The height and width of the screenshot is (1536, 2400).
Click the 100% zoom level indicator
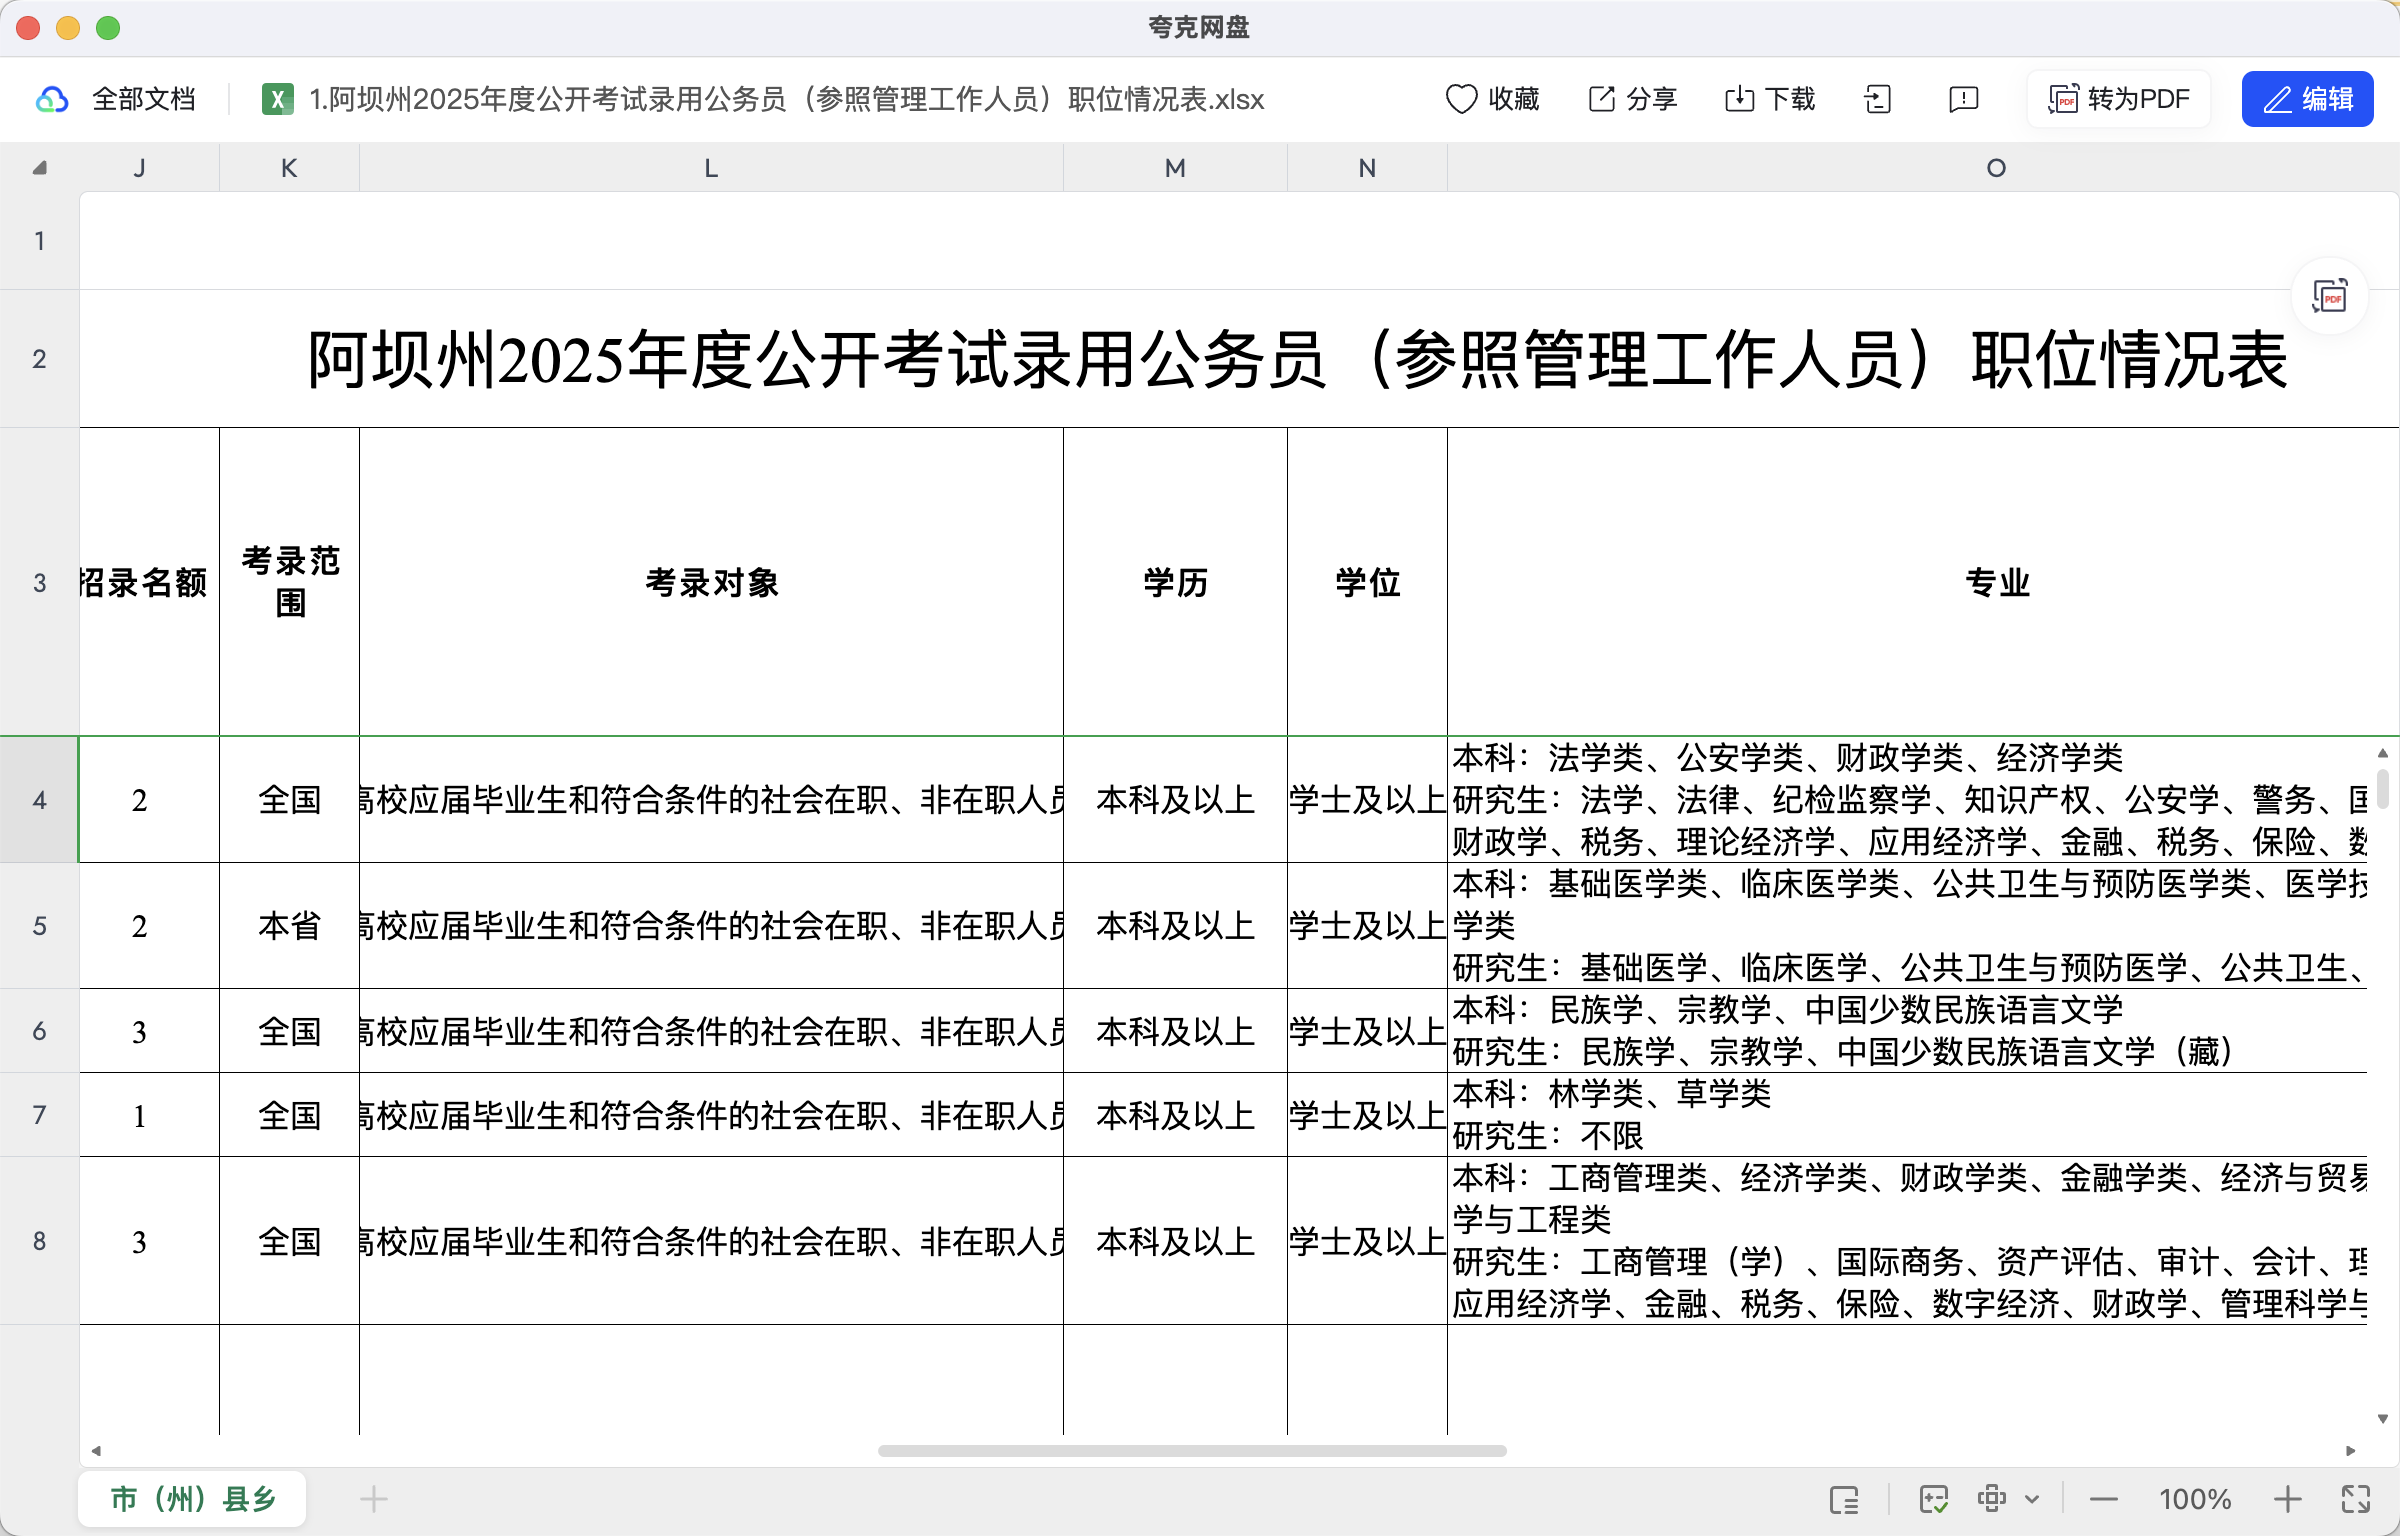click(2195, 1499)
